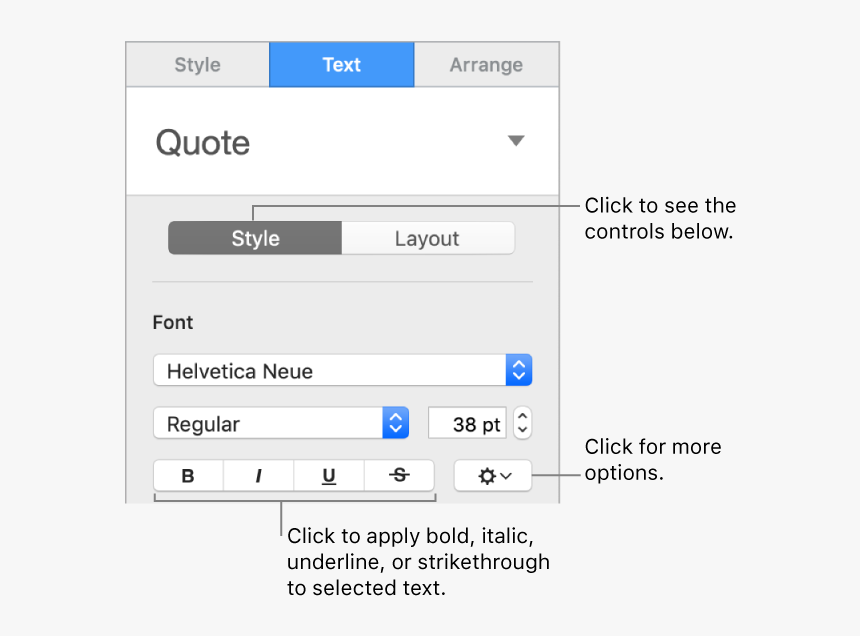Image resolution: width=860 pixels, height=636 pixels.
Task: Increase font size with the up stepper arrow
Action: tap(523, 416)
